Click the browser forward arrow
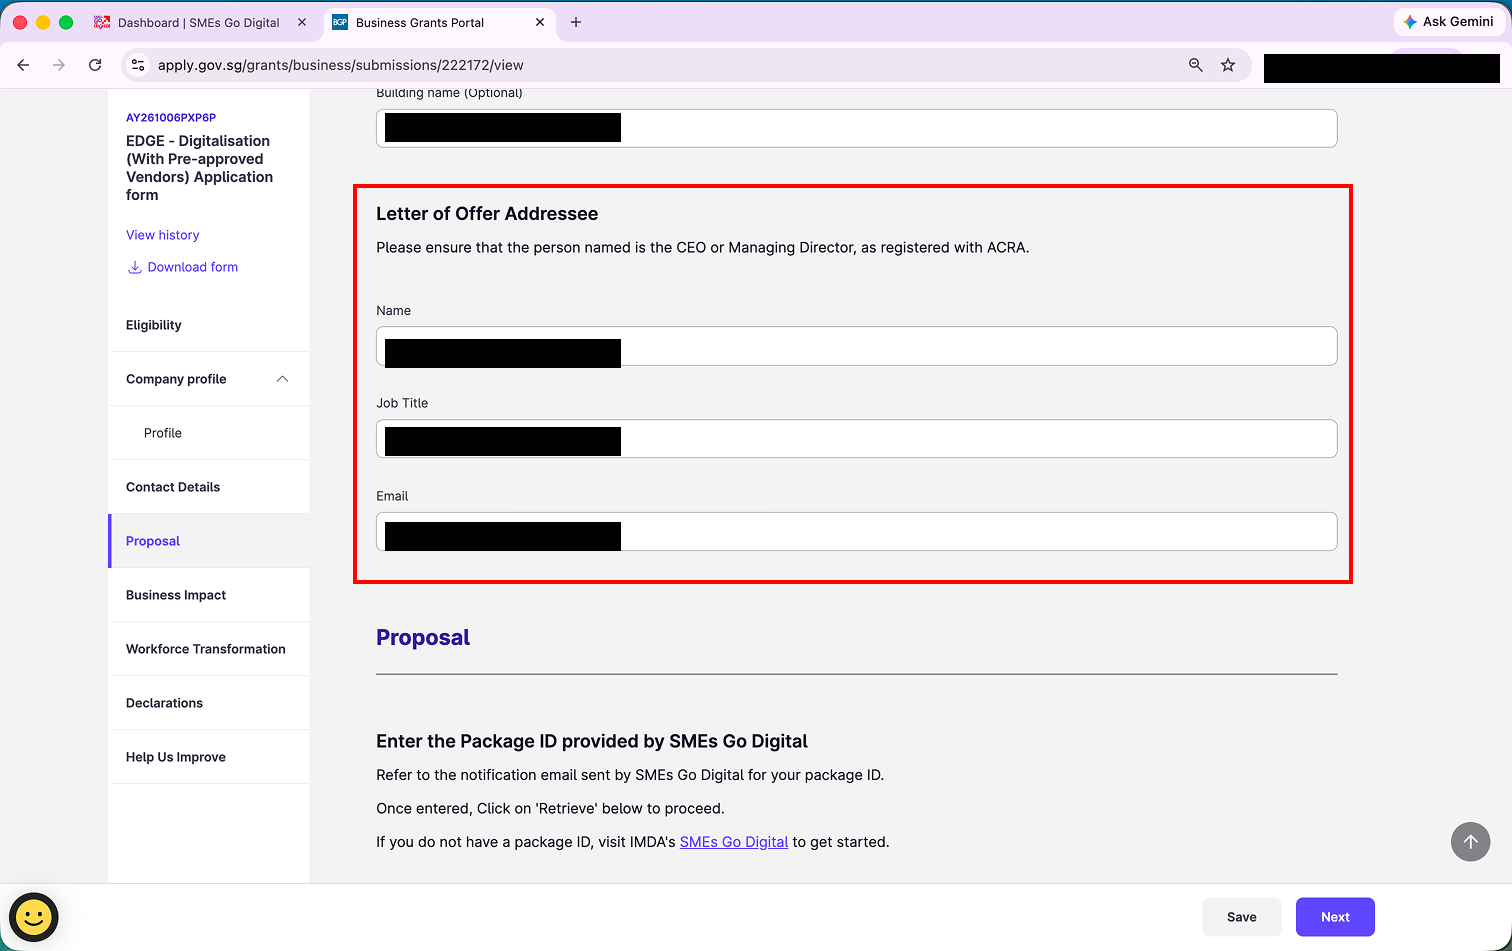1512x951 pixels. coord(59,65)
